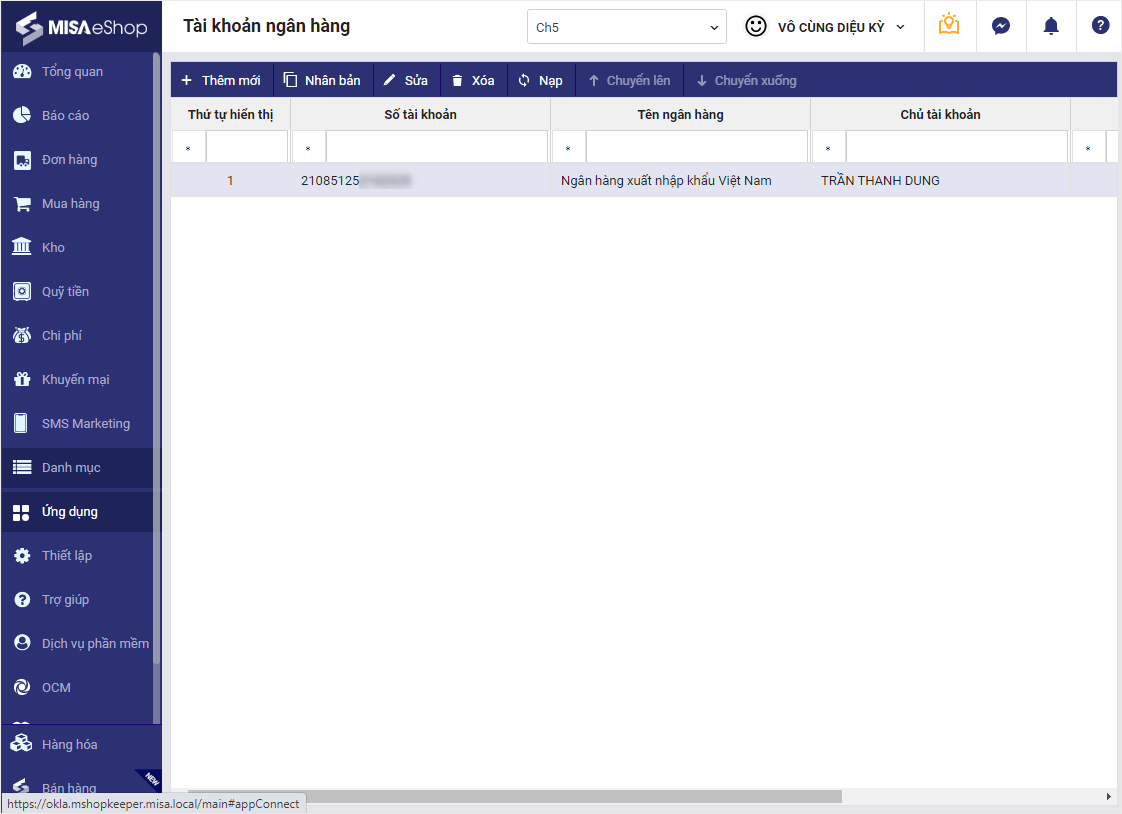This screenshot has width=1122, height=814.
Task: Click Thêm mới to add bank account
Action: click(x=221, y=80)
